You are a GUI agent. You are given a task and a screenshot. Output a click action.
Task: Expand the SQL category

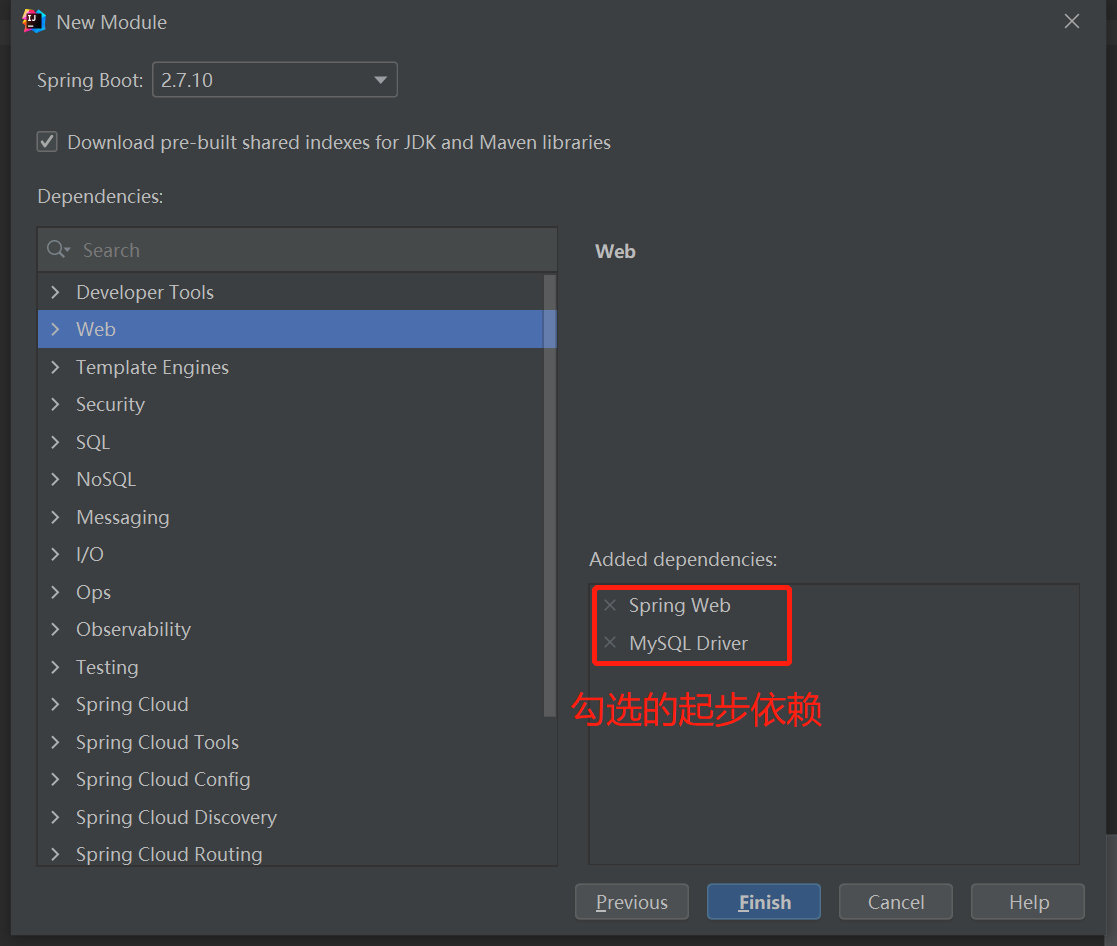click(55, 441)
